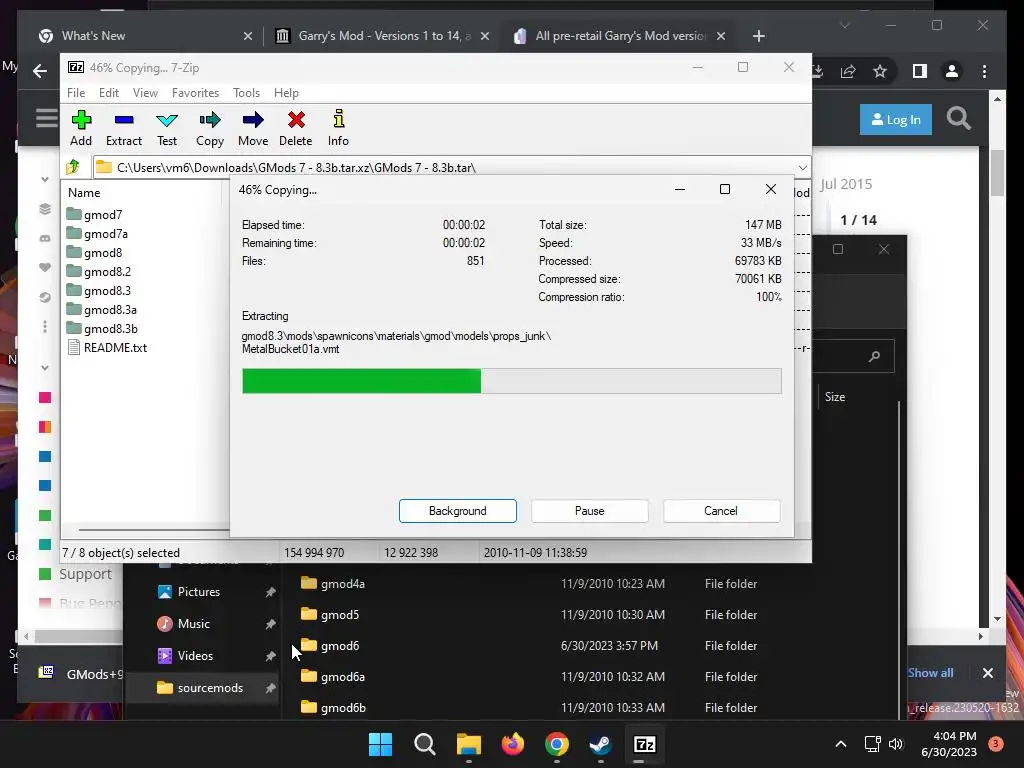
Task: Click the Add toolbar icon in 7-Zip
Action: point(81,128)
